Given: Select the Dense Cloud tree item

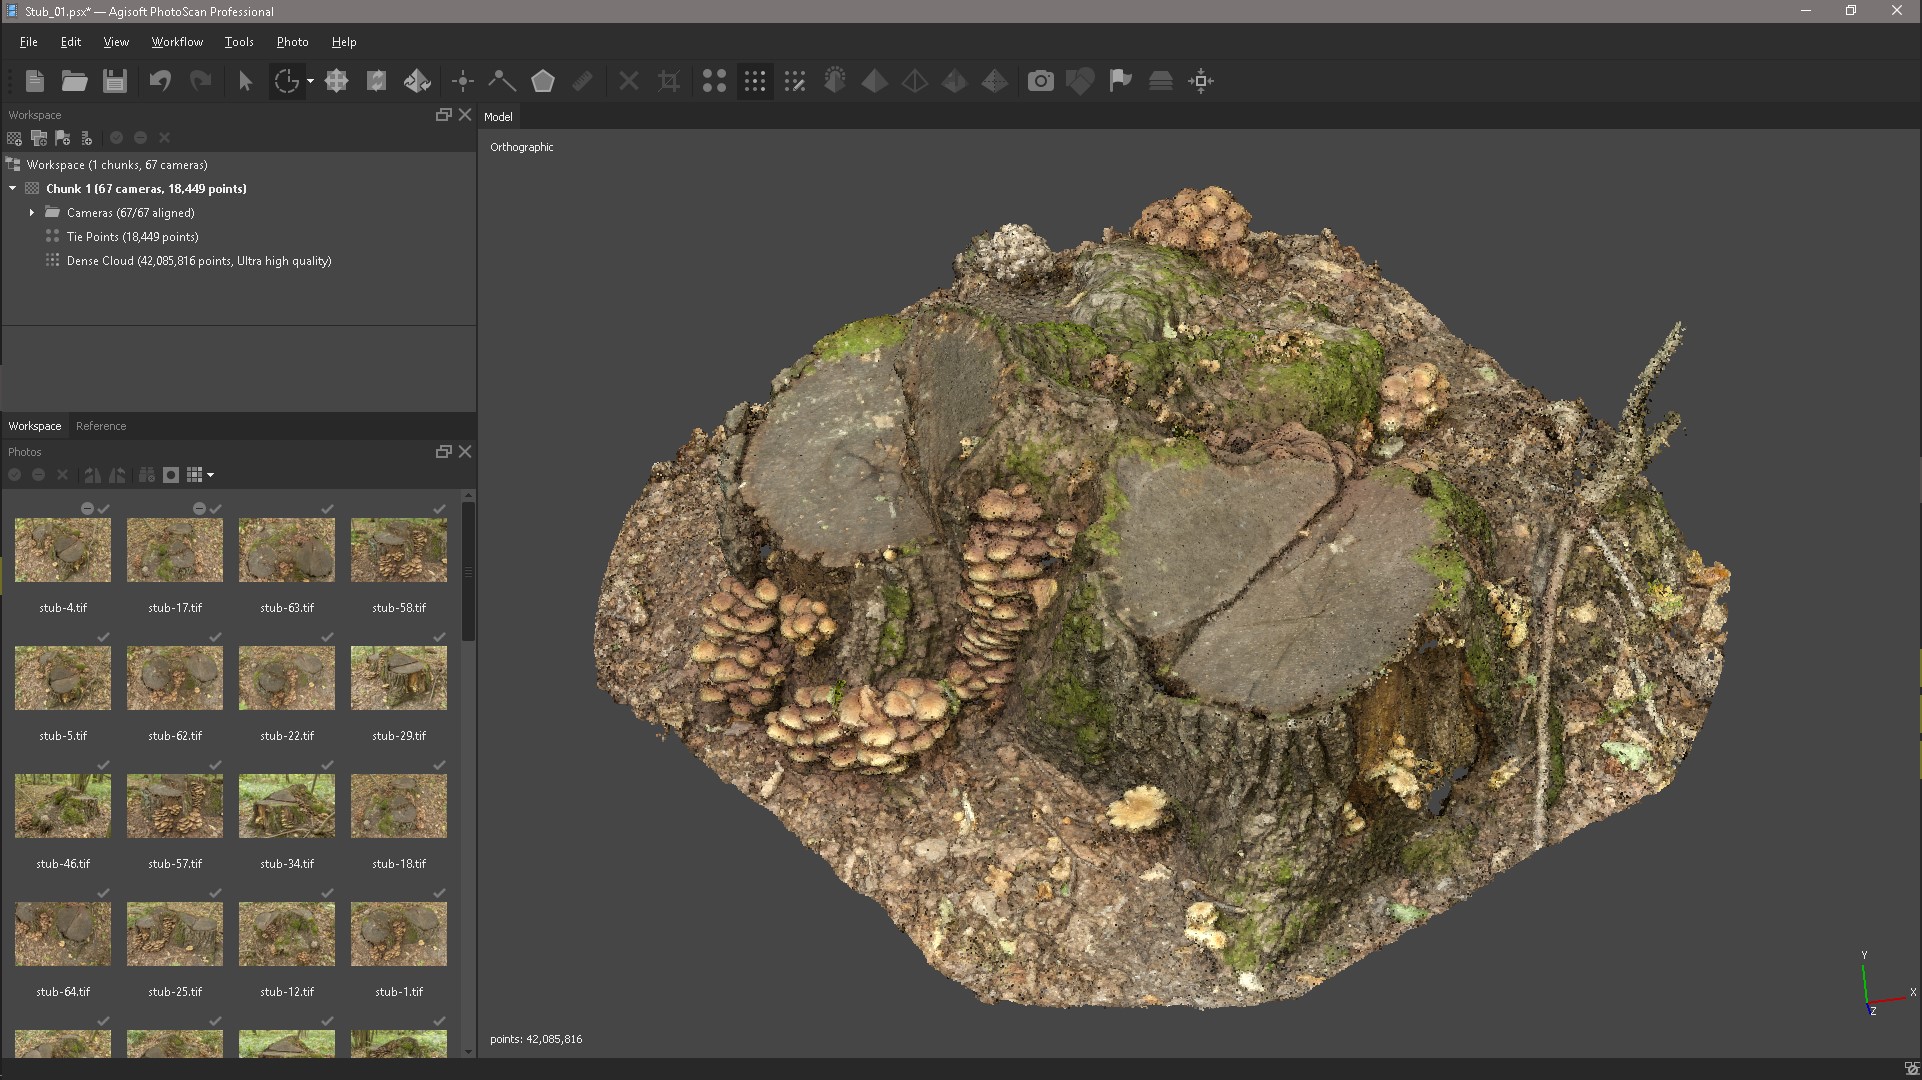Looking at the screenshot, I should click(198, 261).
